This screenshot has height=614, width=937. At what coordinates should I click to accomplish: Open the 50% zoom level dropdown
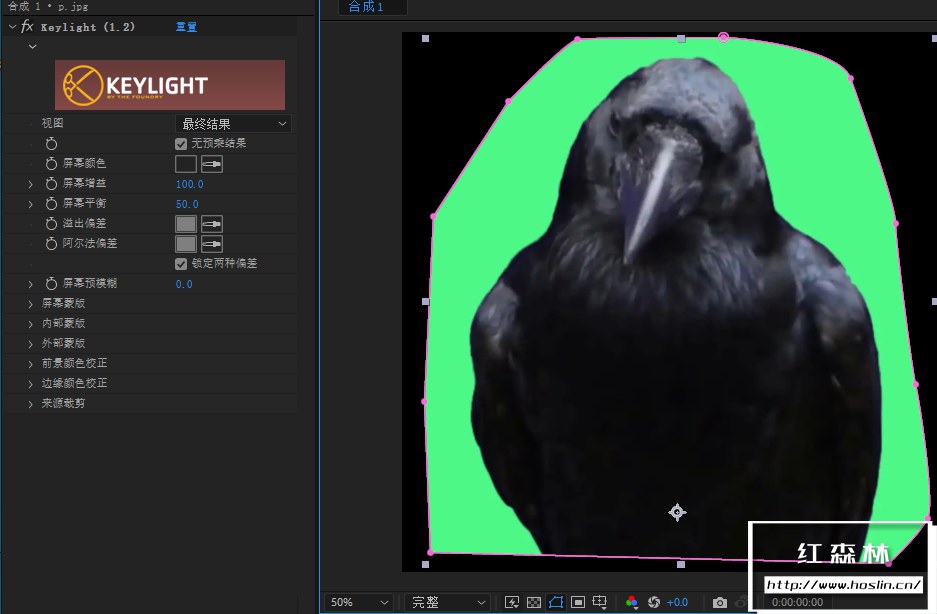tap(357, 602)
